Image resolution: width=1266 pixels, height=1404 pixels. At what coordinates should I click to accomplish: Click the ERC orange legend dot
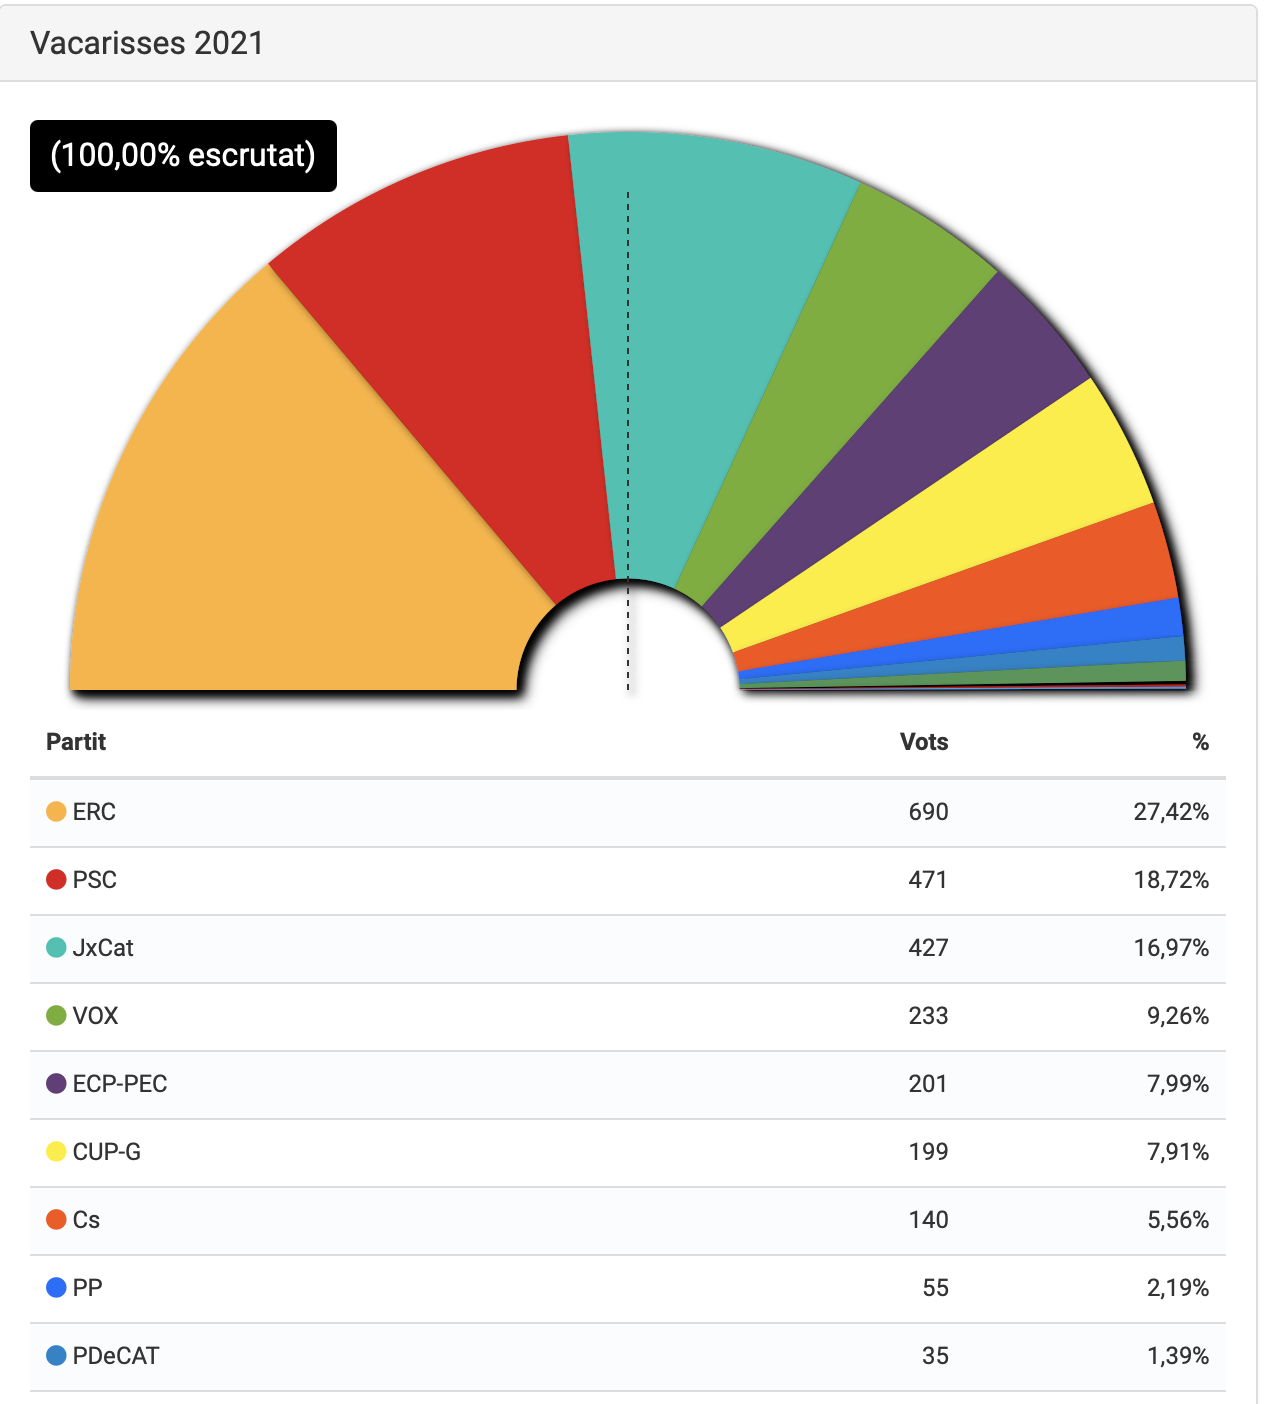pos(56,812)
